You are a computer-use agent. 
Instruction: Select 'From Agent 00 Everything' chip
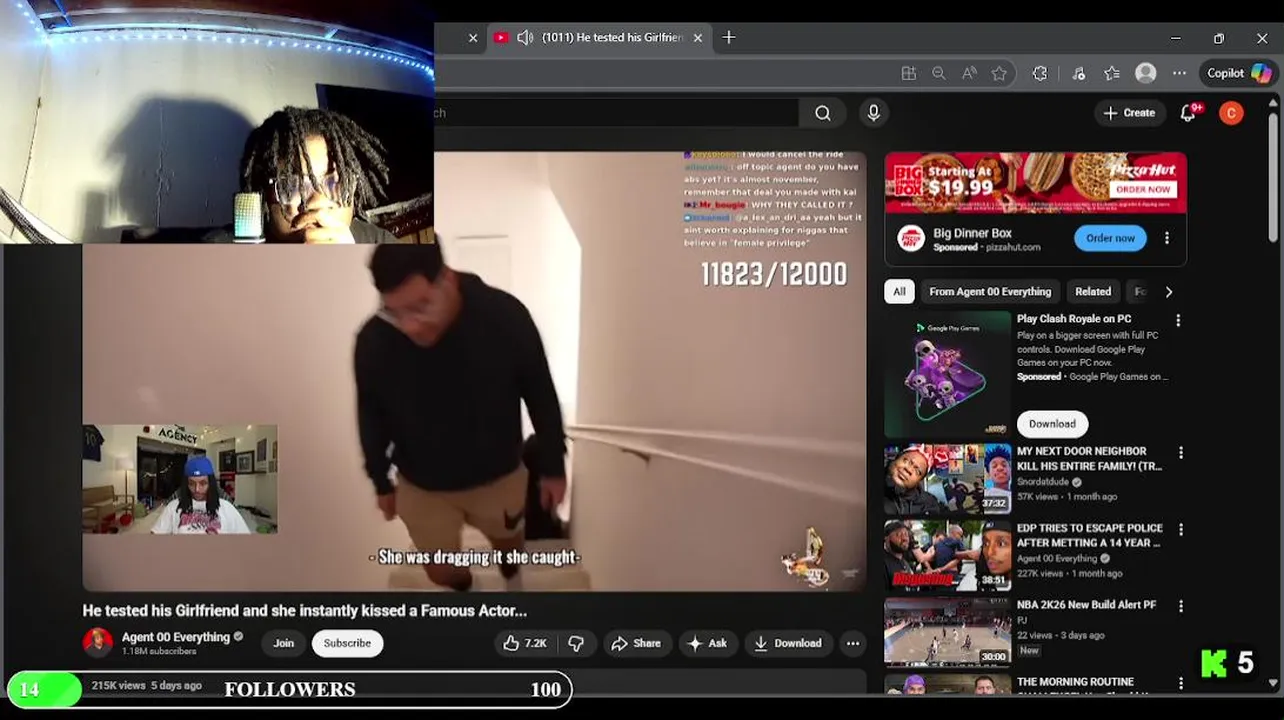click(990, 292)
